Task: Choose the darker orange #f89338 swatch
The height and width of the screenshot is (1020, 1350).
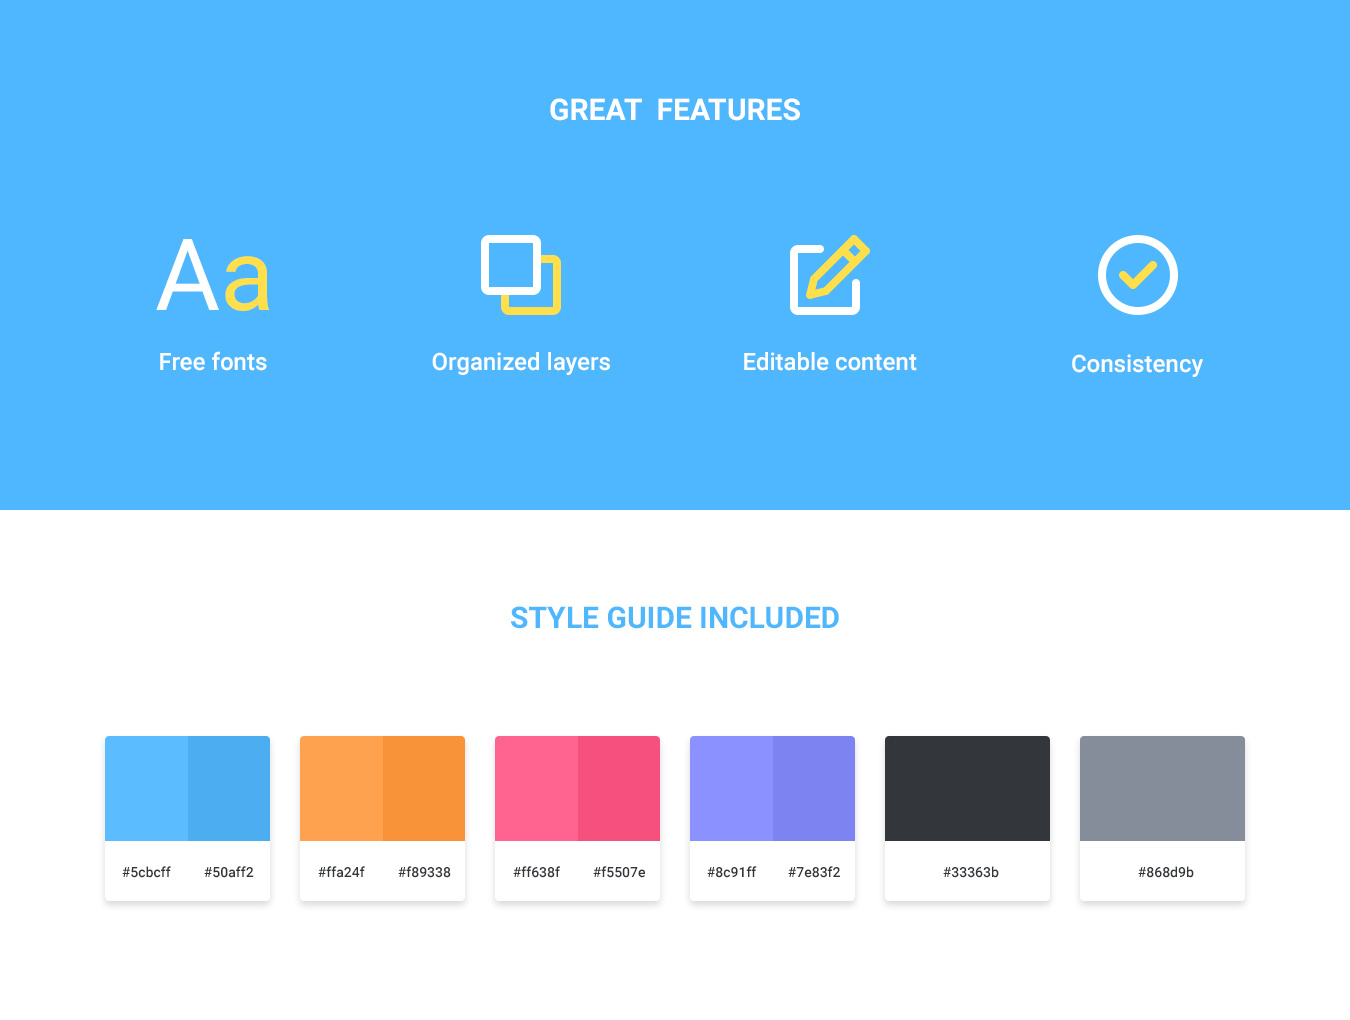Action: pos(424,788)
